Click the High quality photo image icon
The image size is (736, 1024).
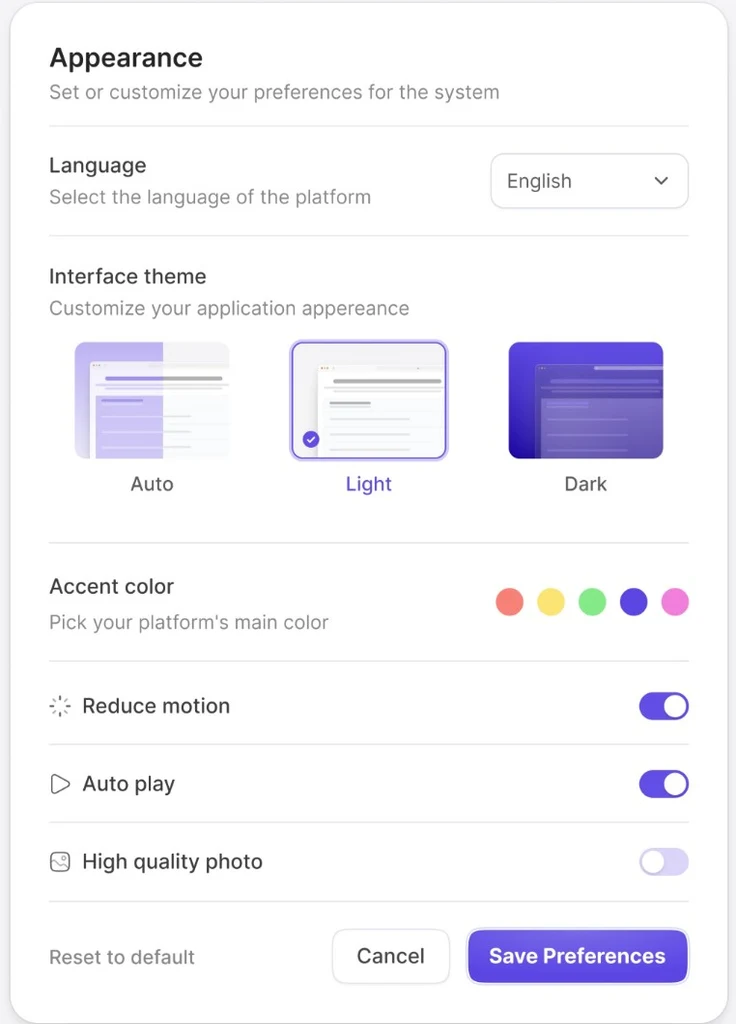[60, 862]
